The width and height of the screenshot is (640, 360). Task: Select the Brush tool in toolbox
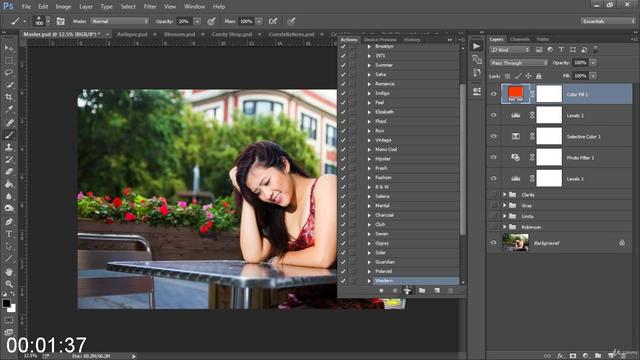click(9, 135)
